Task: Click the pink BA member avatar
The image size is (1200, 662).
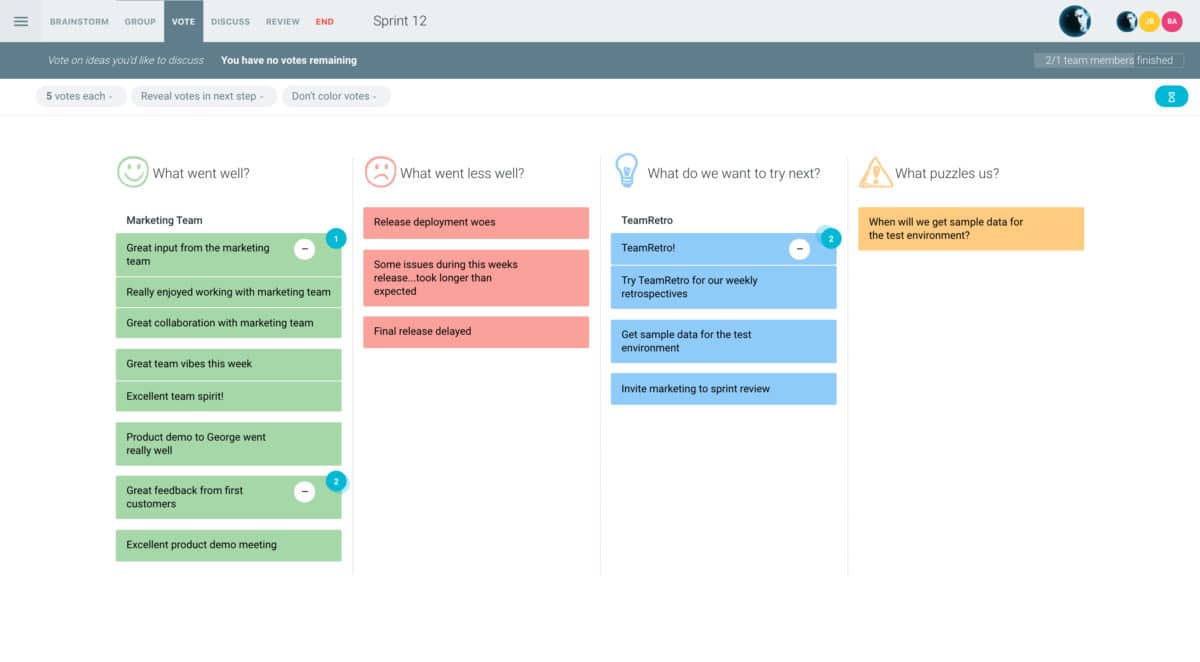Action: click(1171, 21)
